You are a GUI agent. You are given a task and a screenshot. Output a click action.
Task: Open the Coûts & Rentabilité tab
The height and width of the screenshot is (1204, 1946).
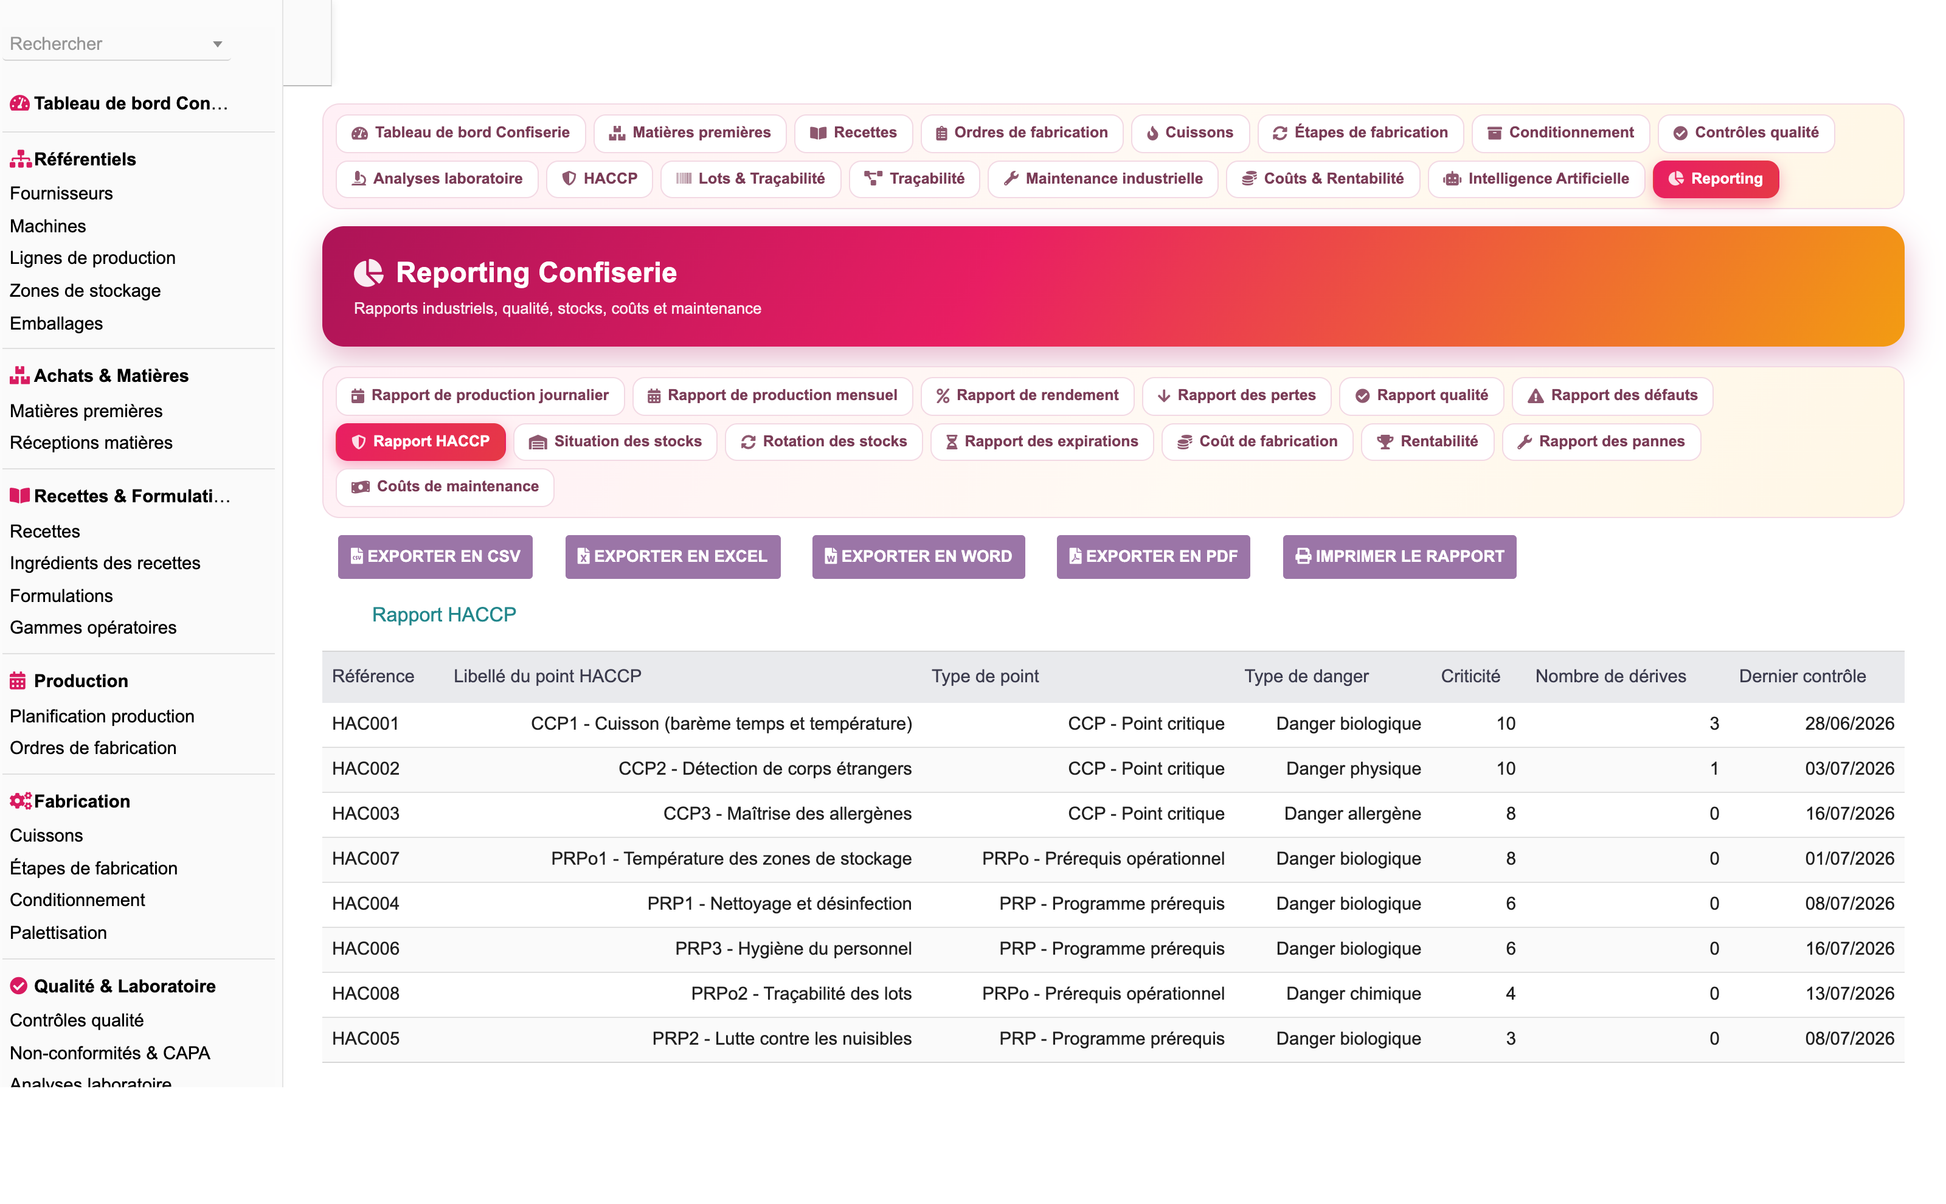1323,179
